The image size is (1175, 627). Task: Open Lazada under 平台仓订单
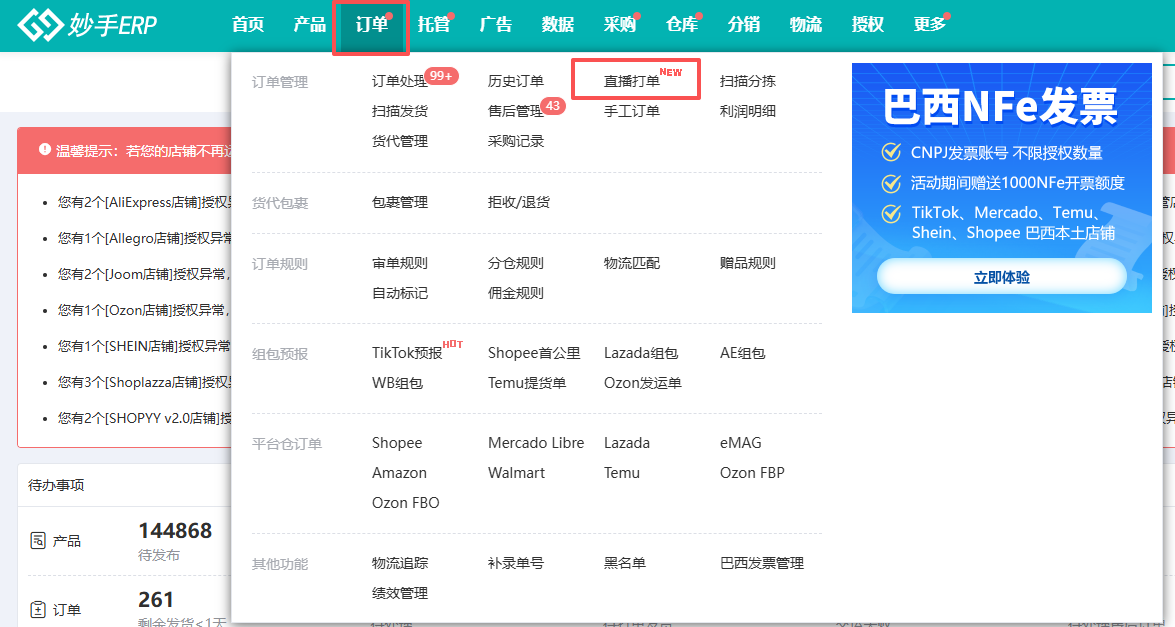(x=626, y=443)
